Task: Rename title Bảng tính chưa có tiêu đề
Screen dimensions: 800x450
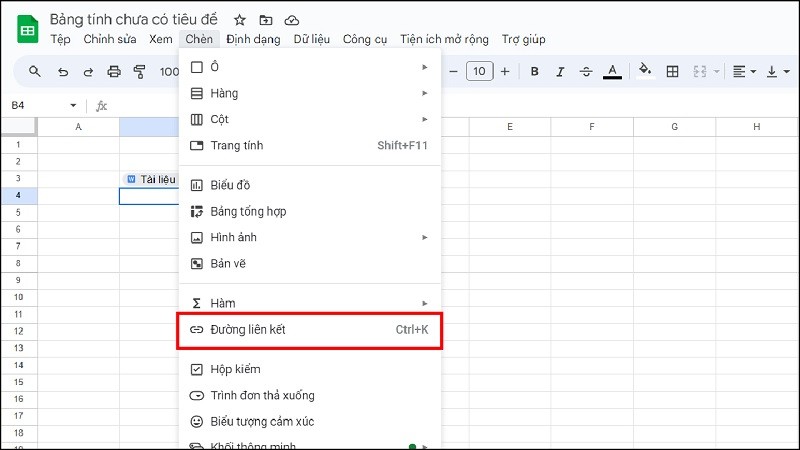Action: tap(133, 19)
